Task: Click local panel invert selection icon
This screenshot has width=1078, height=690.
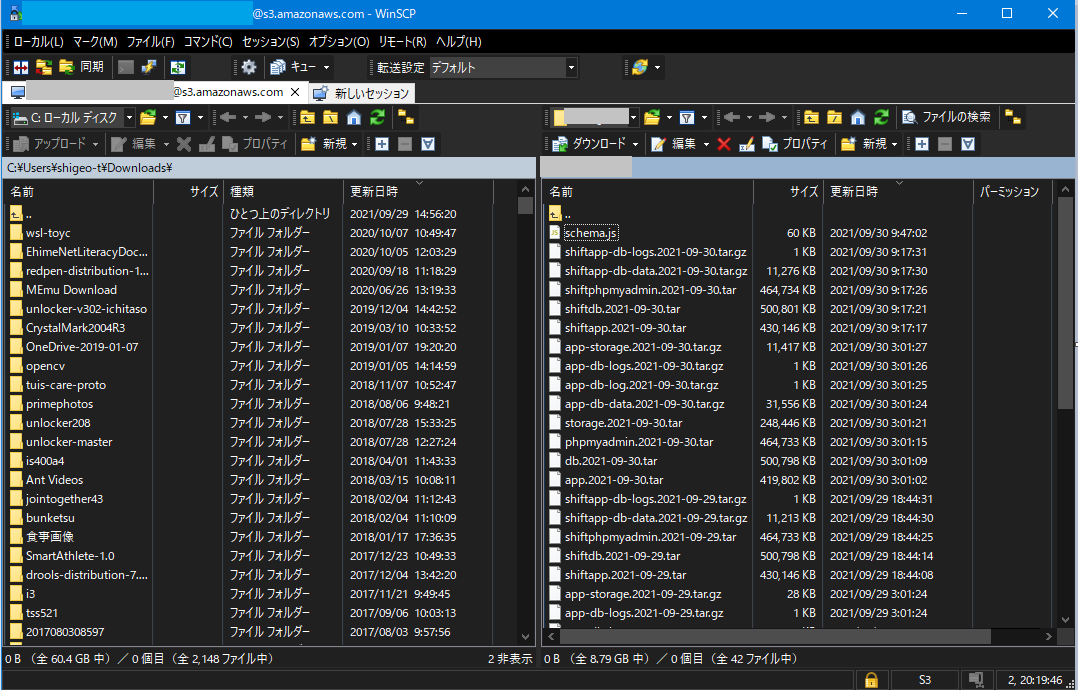Action: pos(429,144)
